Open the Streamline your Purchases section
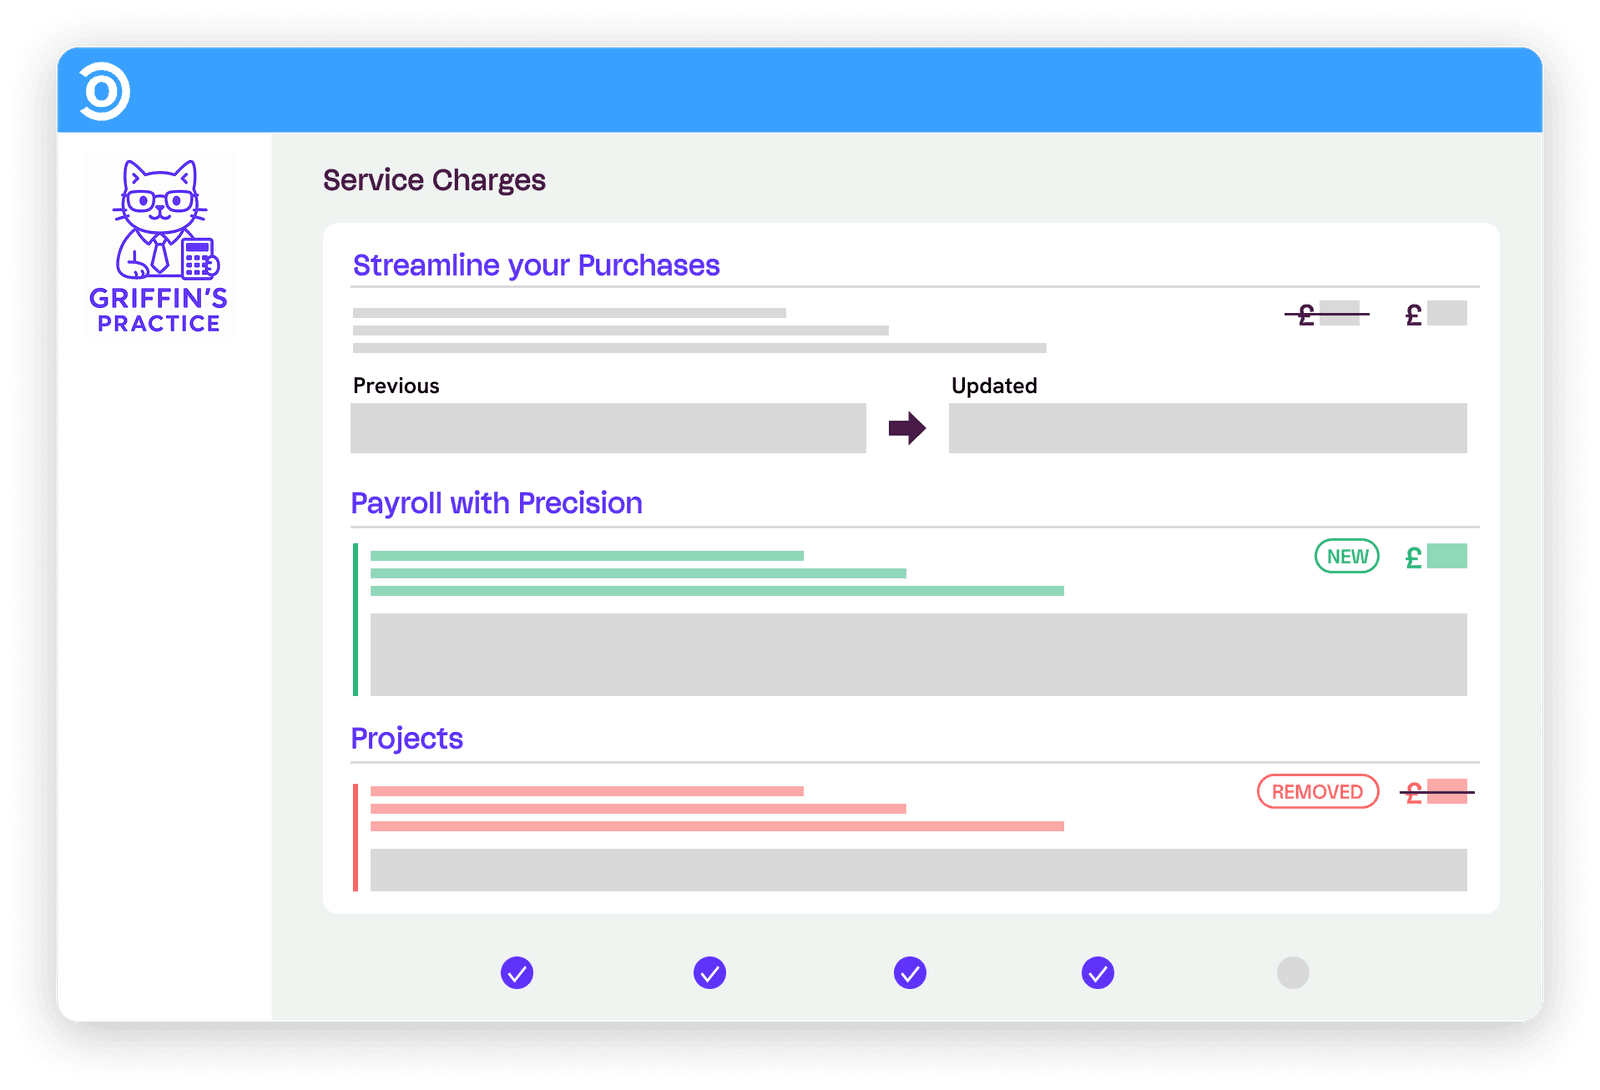Image resolution: width=1600 pixels, height=1090 pixels. coord(536,265)
